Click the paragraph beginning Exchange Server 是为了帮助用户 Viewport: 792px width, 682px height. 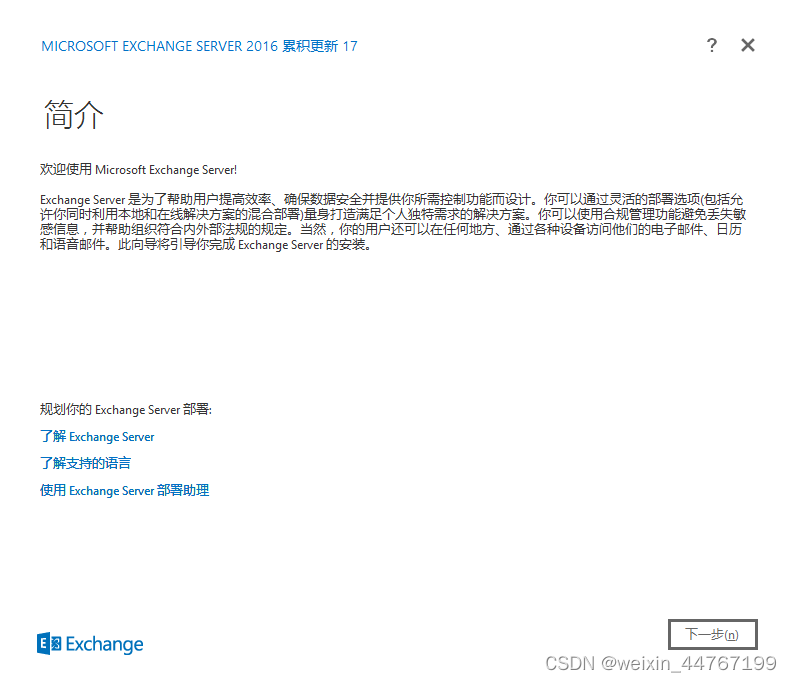pyautogui.click(x=393, y=222)
